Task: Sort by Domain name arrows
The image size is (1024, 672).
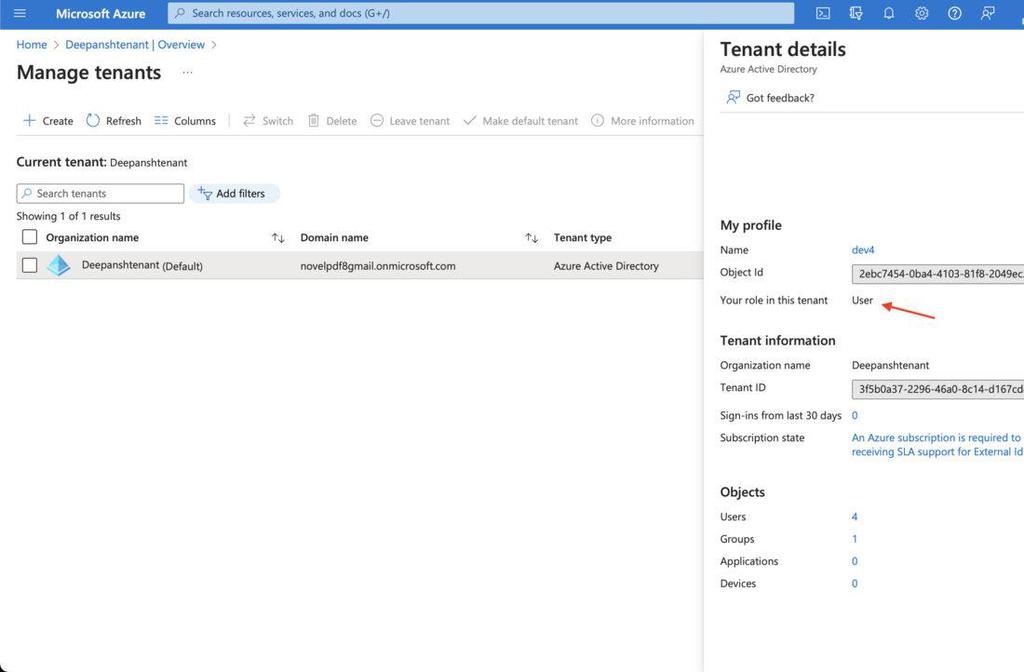Action: [x=532, y=238]
